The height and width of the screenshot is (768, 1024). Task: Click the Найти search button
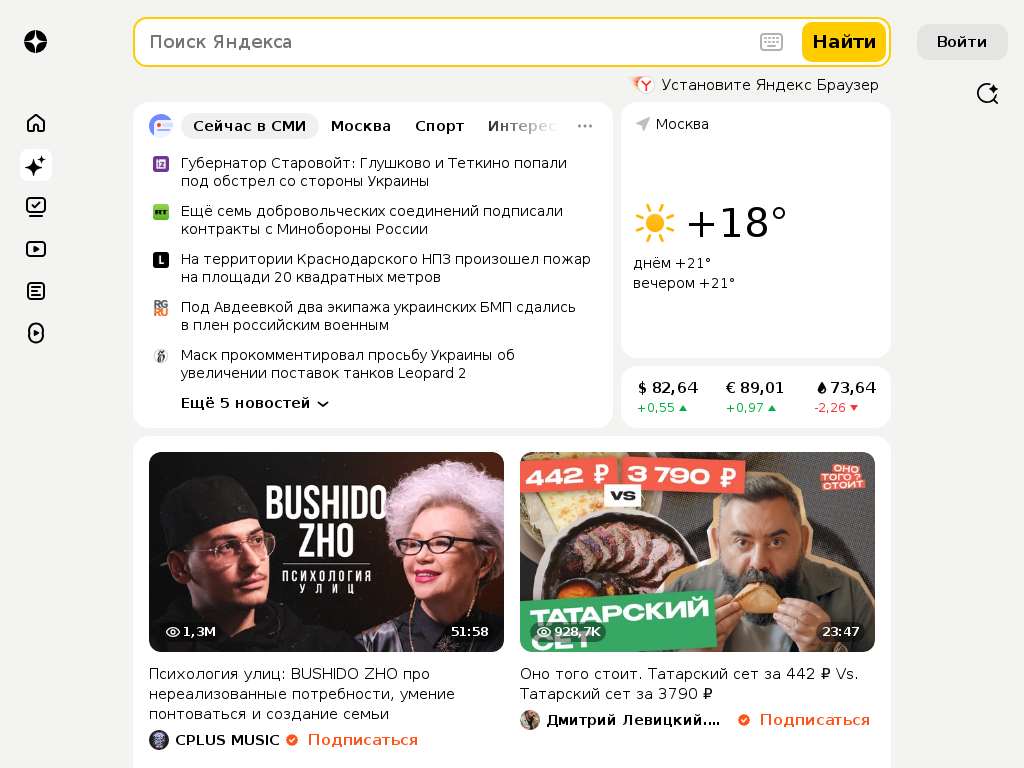tap(844, 42)
